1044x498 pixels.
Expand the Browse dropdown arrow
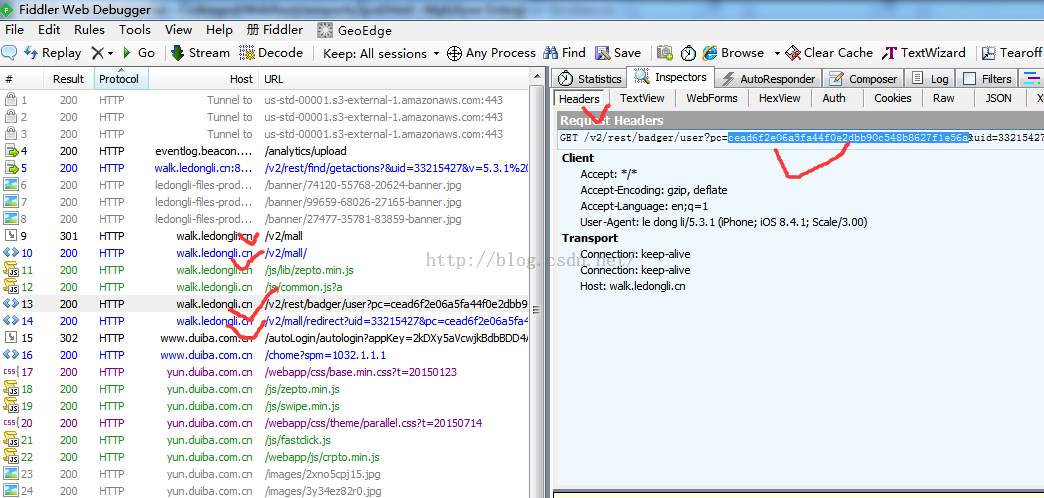click(x=776, y=53)
